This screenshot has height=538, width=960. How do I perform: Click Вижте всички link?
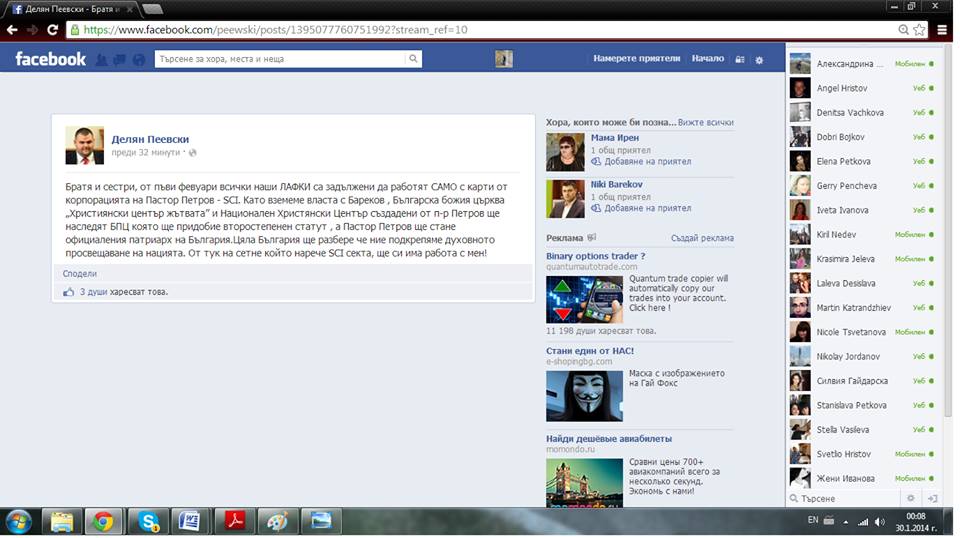point(705,122)
